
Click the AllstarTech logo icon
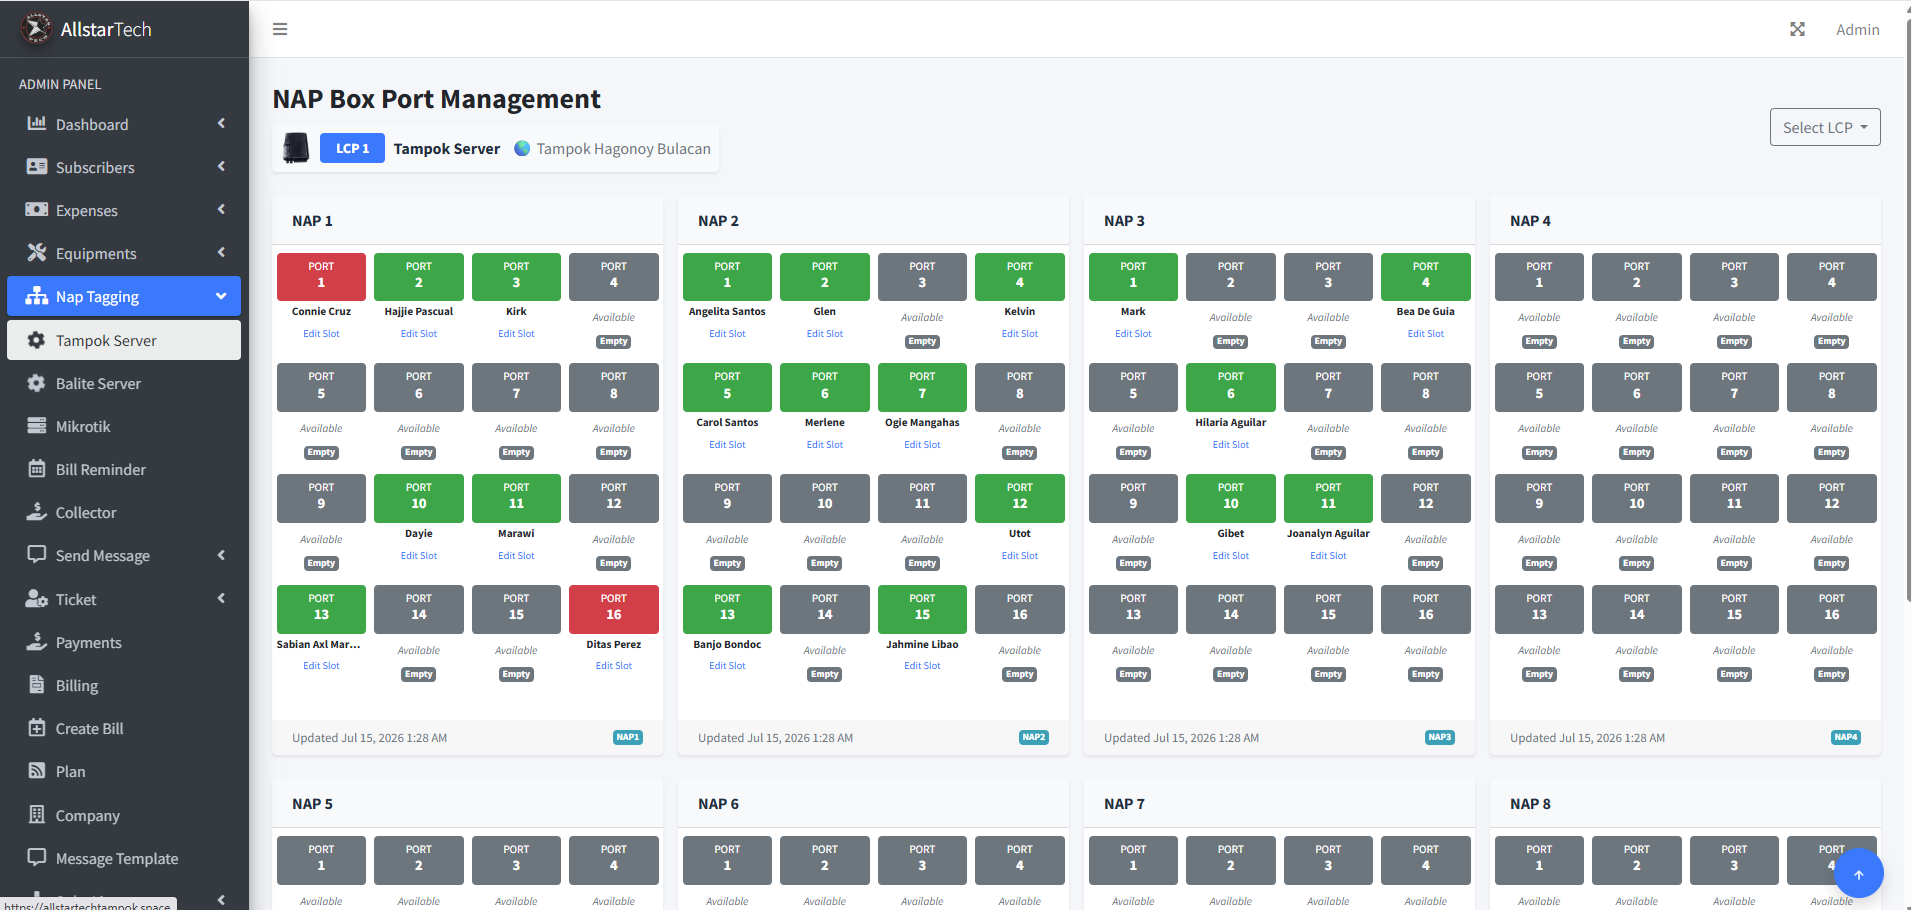tap(36, 29)
